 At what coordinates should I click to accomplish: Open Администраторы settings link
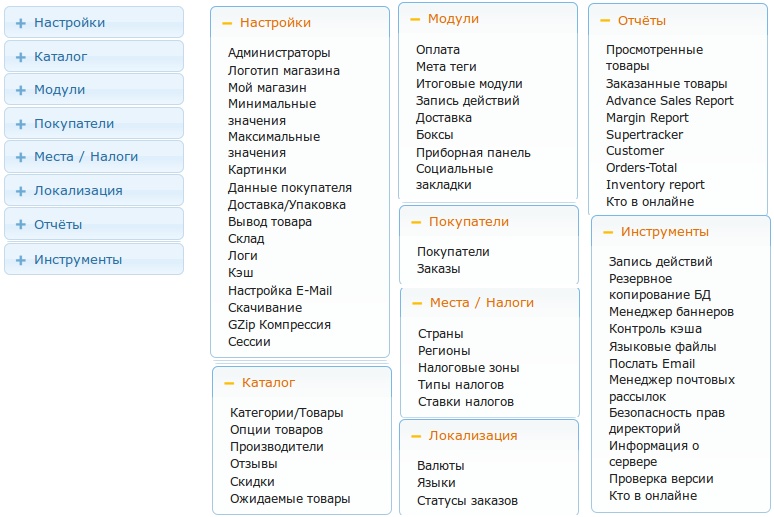click(279, 53)
